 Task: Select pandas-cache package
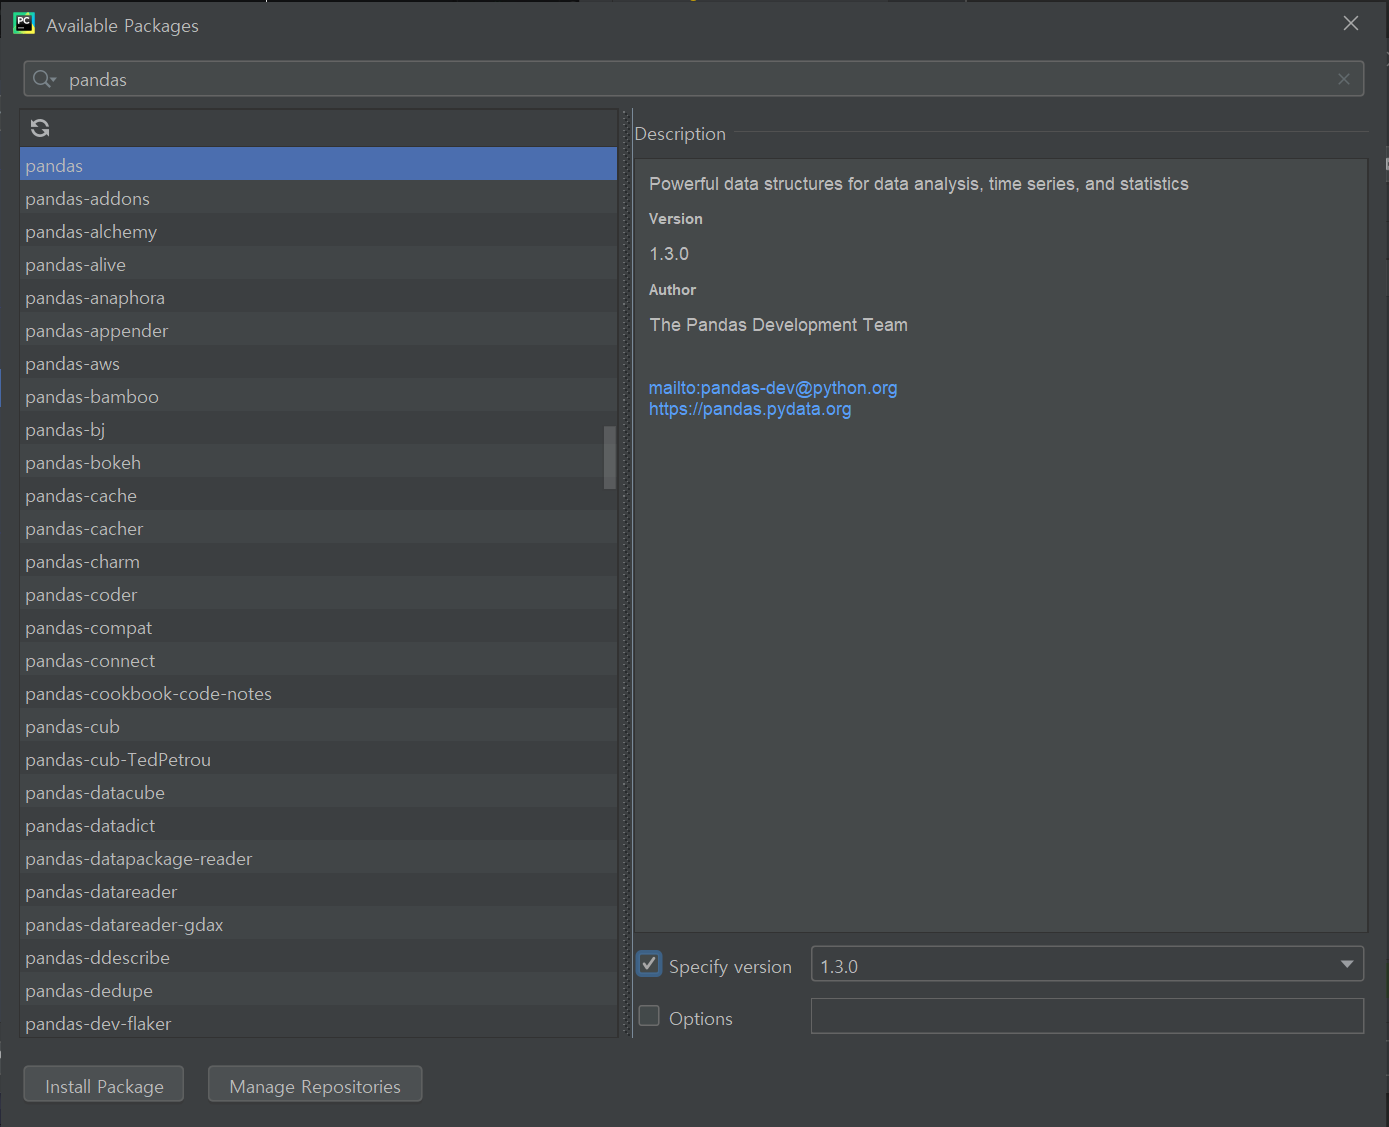pyautogui.click(x=318, y=495)
